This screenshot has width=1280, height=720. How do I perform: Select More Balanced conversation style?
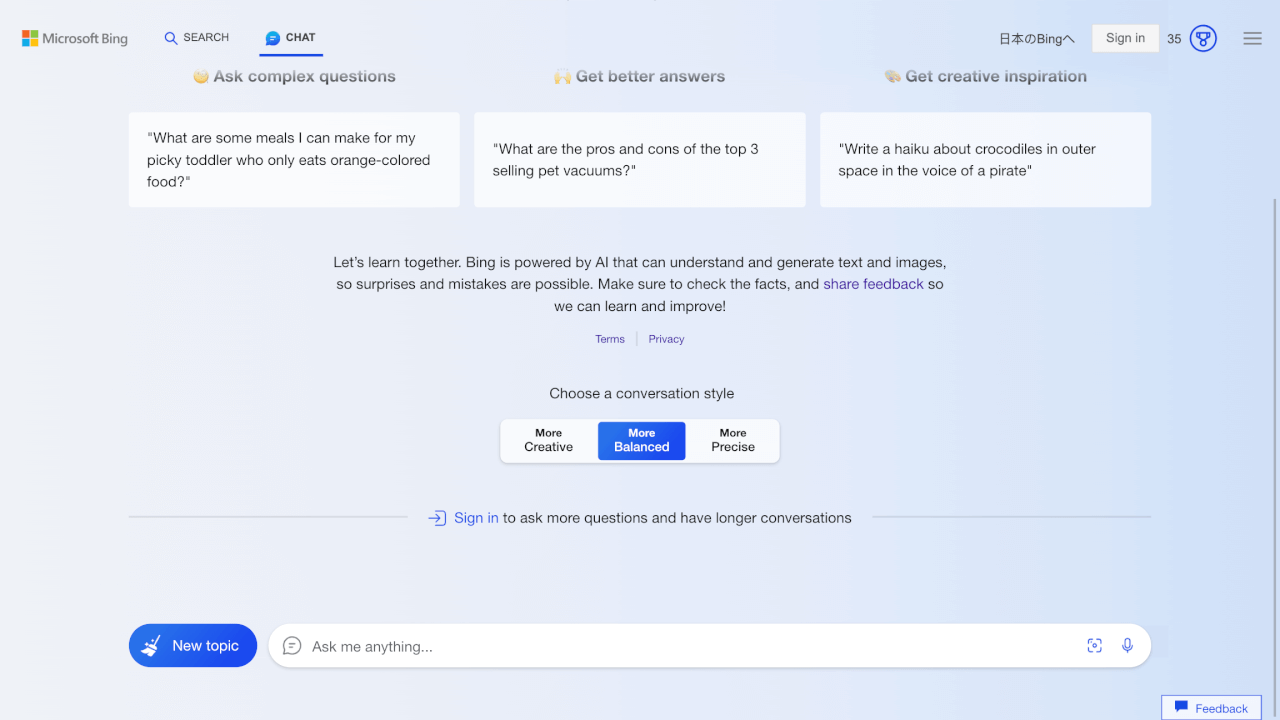point(642,441)
